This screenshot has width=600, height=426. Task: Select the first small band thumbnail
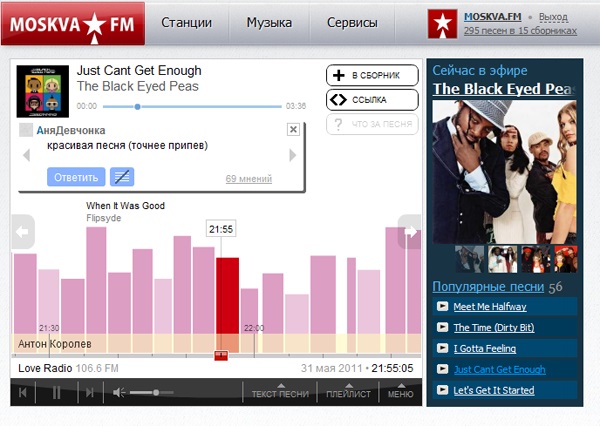[469, 259]
